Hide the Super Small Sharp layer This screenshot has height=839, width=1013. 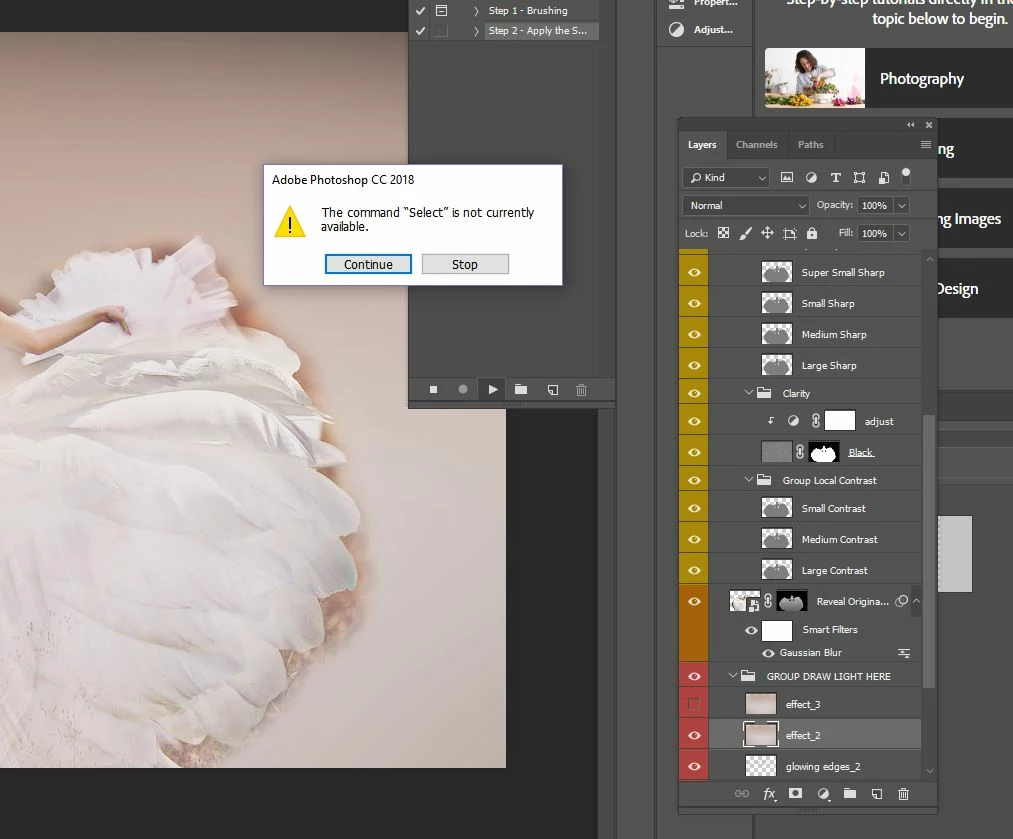[694, 273]
